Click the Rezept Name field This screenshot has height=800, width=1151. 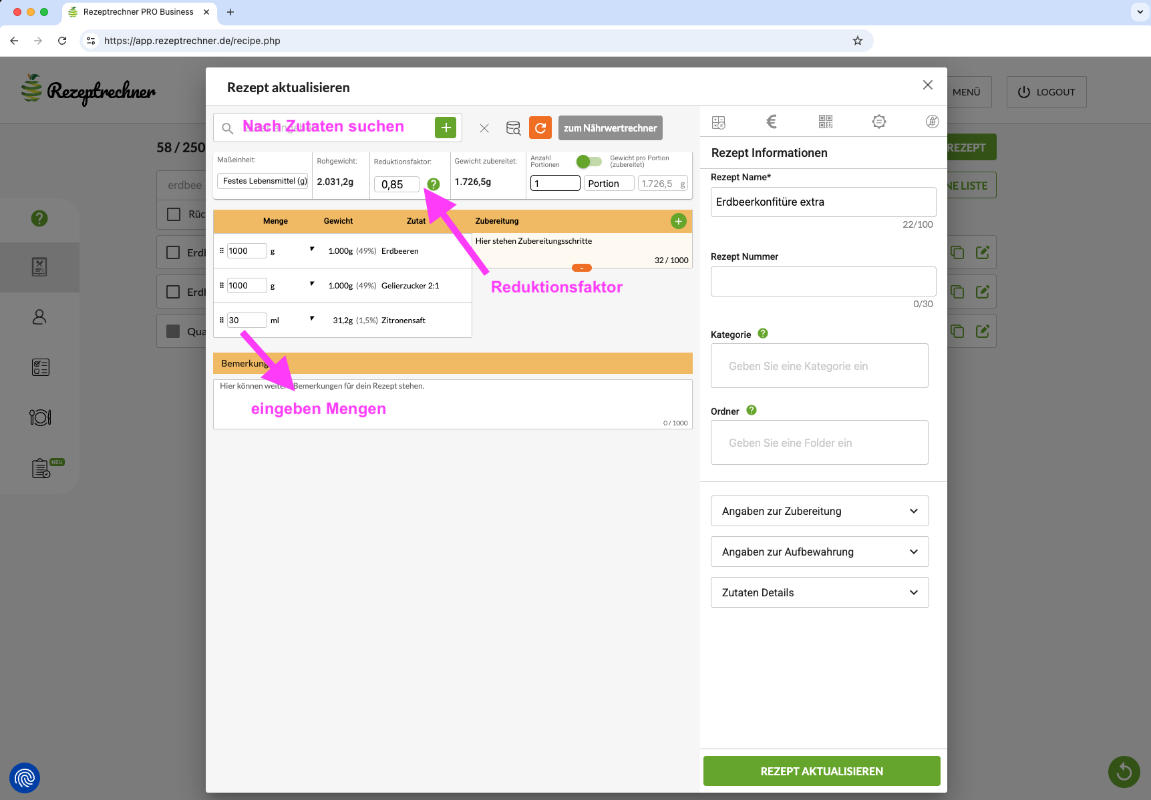coord(823,202)
